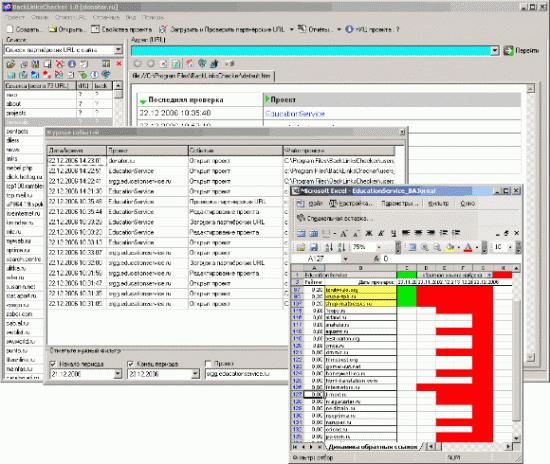Open Свойства проекта project properties

click(x=121, y=29)
